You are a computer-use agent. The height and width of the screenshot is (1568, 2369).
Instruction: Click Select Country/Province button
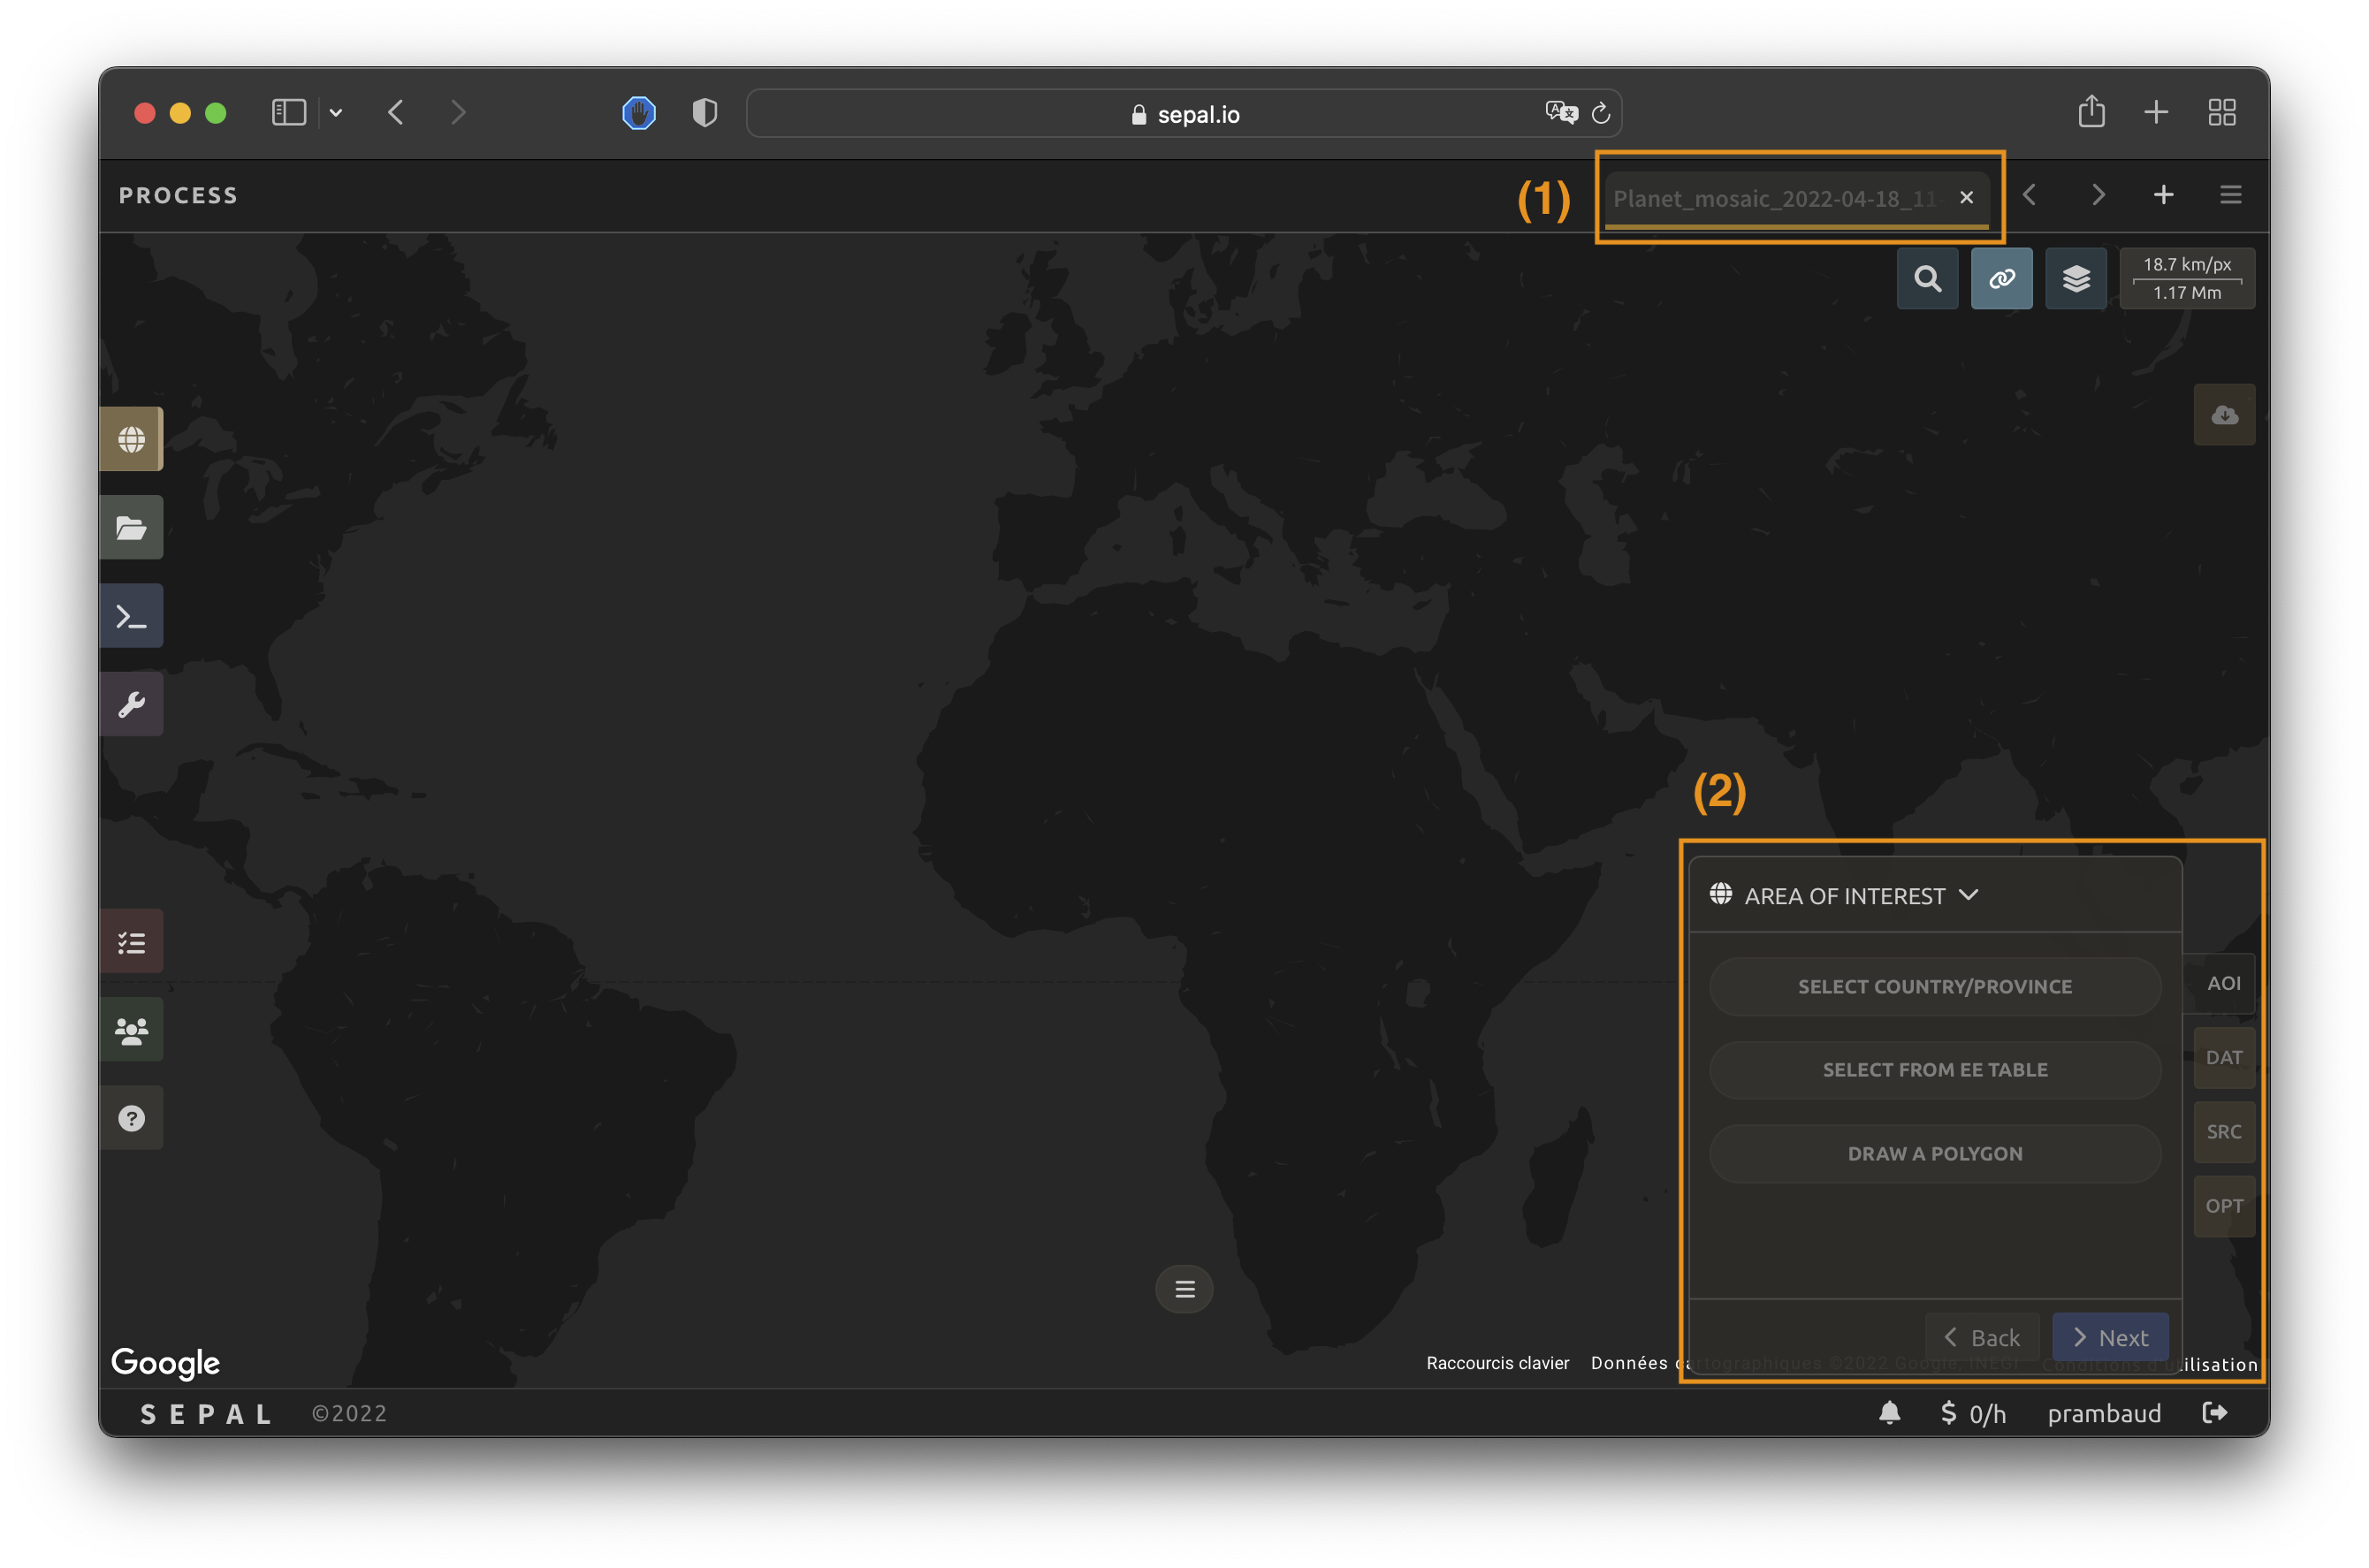tap(1934, 987)
